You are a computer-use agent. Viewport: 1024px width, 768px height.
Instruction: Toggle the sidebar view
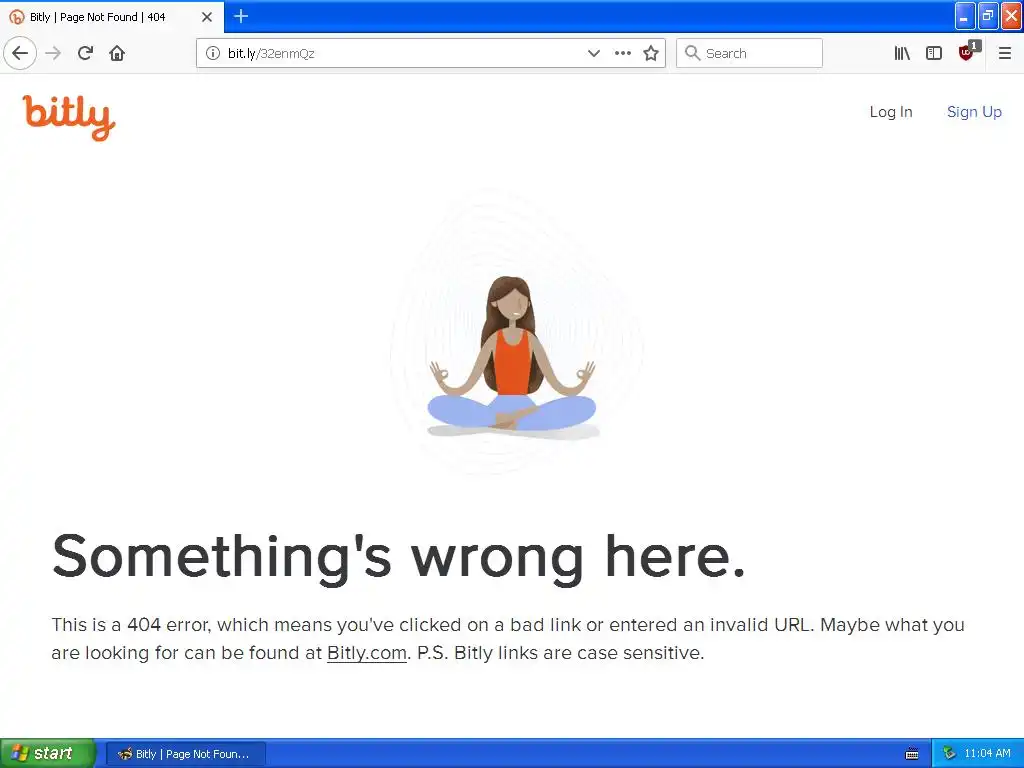point(934,53)
